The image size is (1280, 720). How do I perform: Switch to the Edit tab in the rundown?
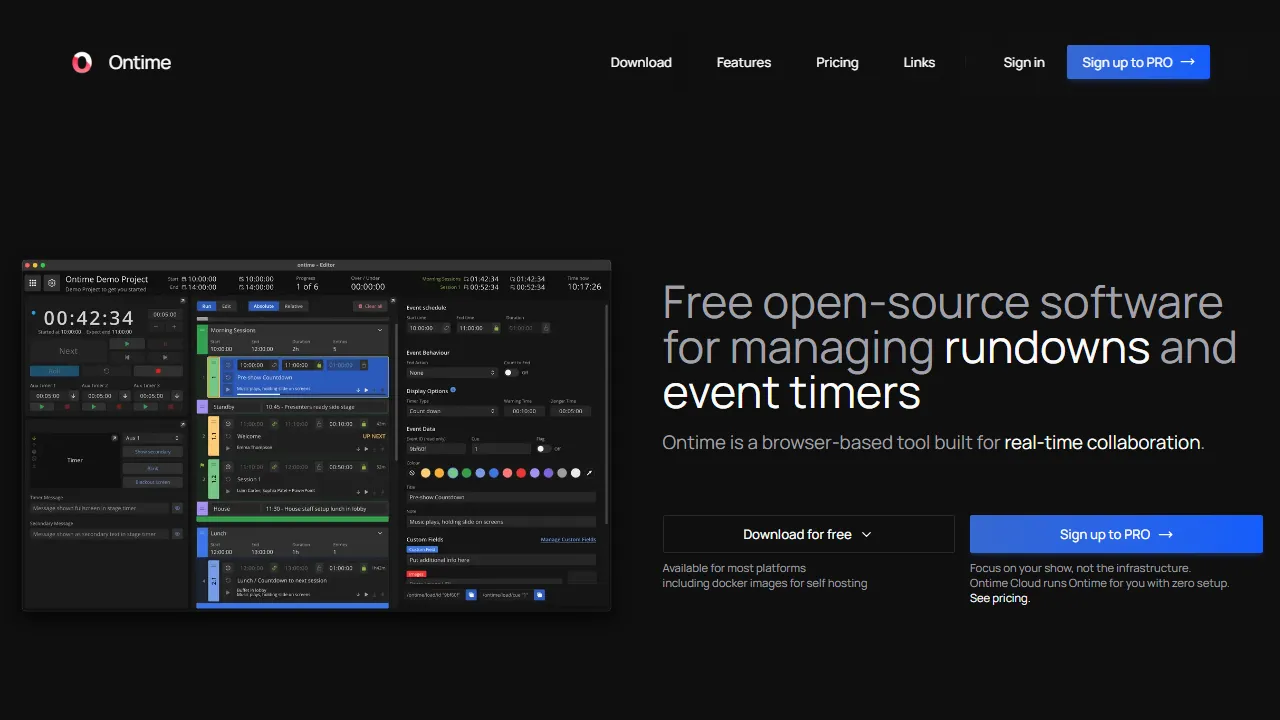(227, 306)
